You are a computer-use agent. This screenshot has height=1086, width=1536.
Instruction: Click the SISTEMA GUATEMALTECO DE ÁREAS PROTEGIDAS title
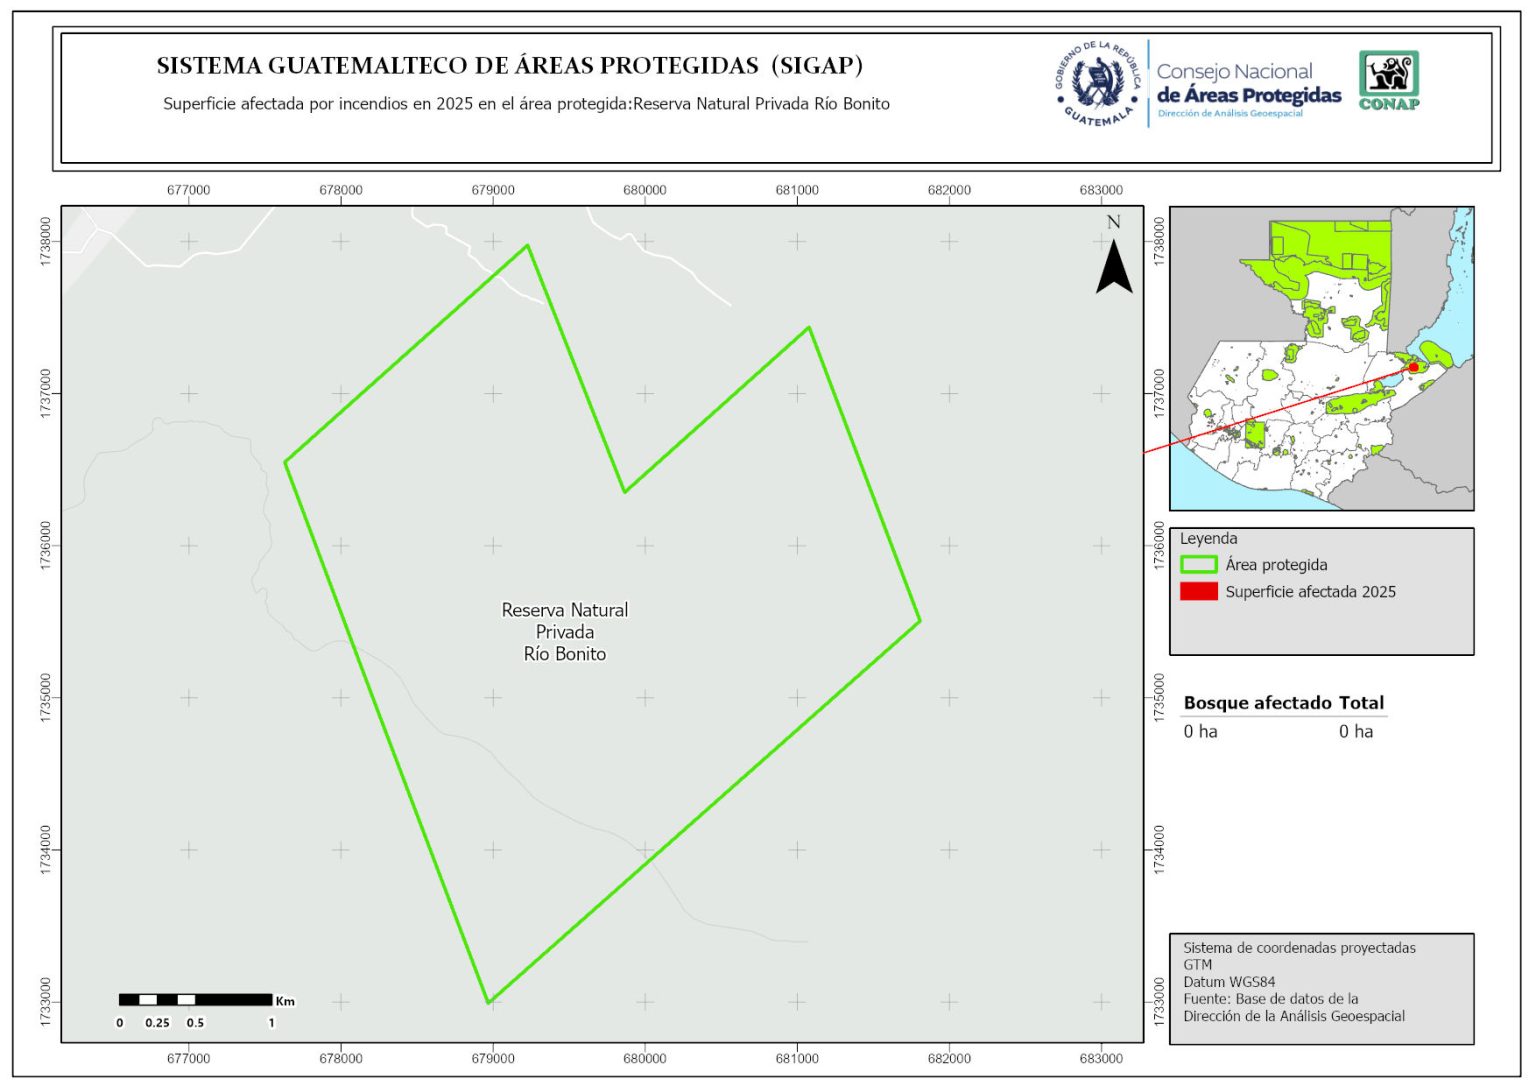pos(509,66)
